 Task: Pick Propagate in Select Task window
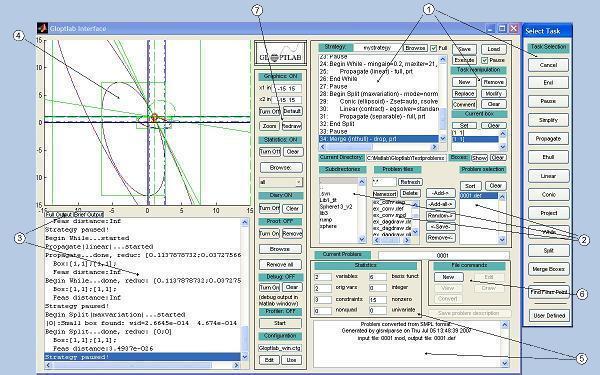pos(548,139)
